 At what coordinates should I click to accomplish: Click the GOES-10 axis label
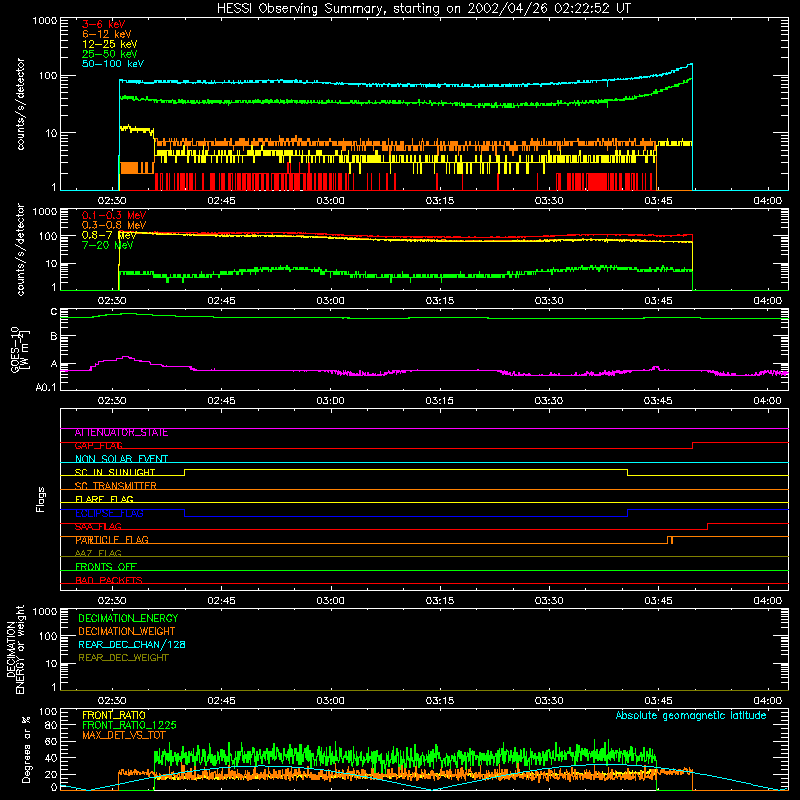pos(20,350)
